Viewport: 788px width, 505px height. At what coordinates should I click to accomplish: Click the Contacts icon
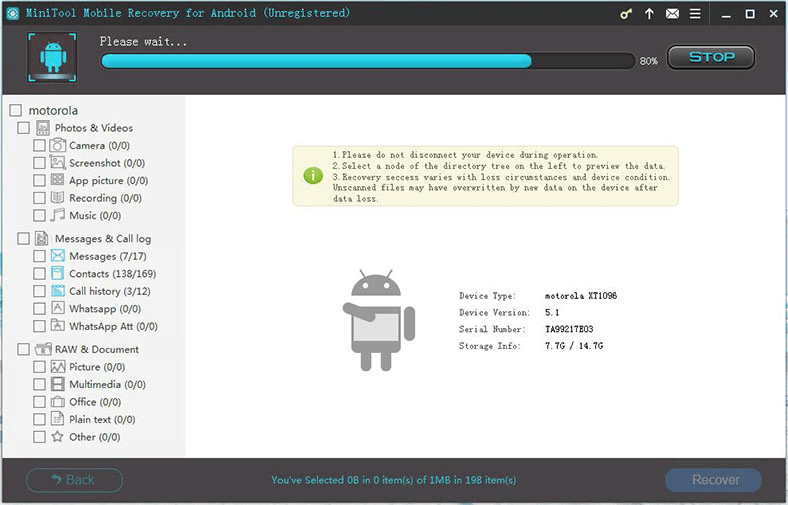click(x=58, y=273)
